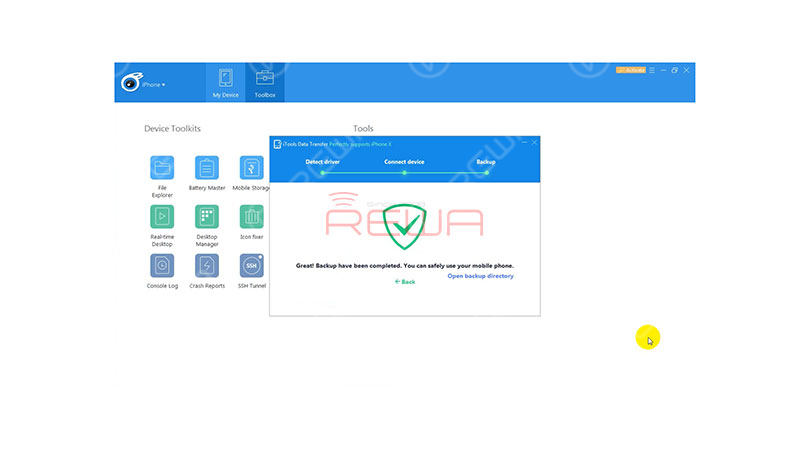
Task: Open the hamburger menu in title bar
Action: pos(652,70)
